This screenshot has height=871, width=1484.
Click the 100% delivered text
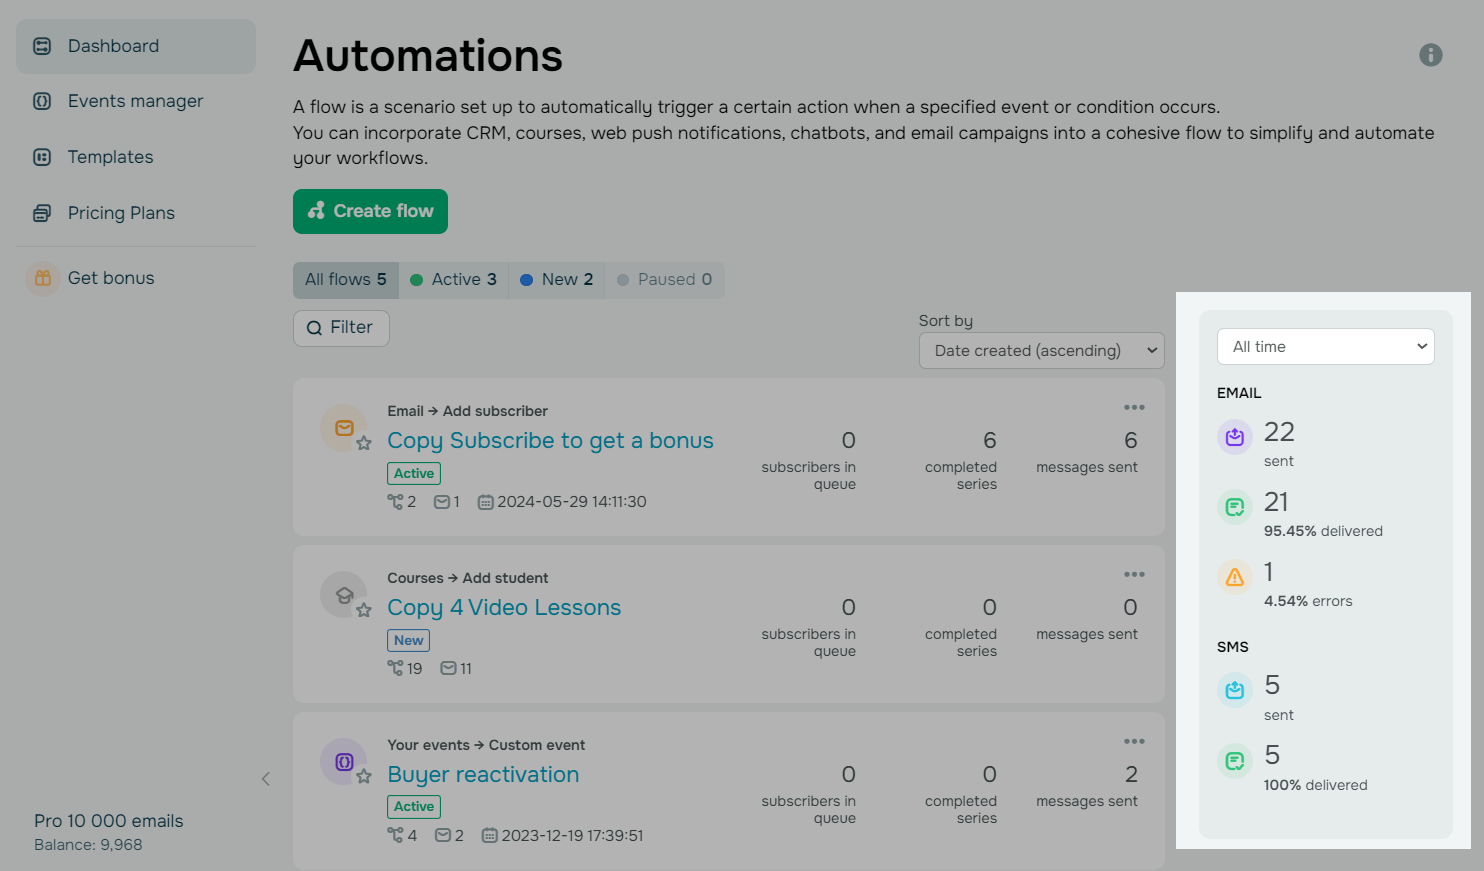point(1315,786)
